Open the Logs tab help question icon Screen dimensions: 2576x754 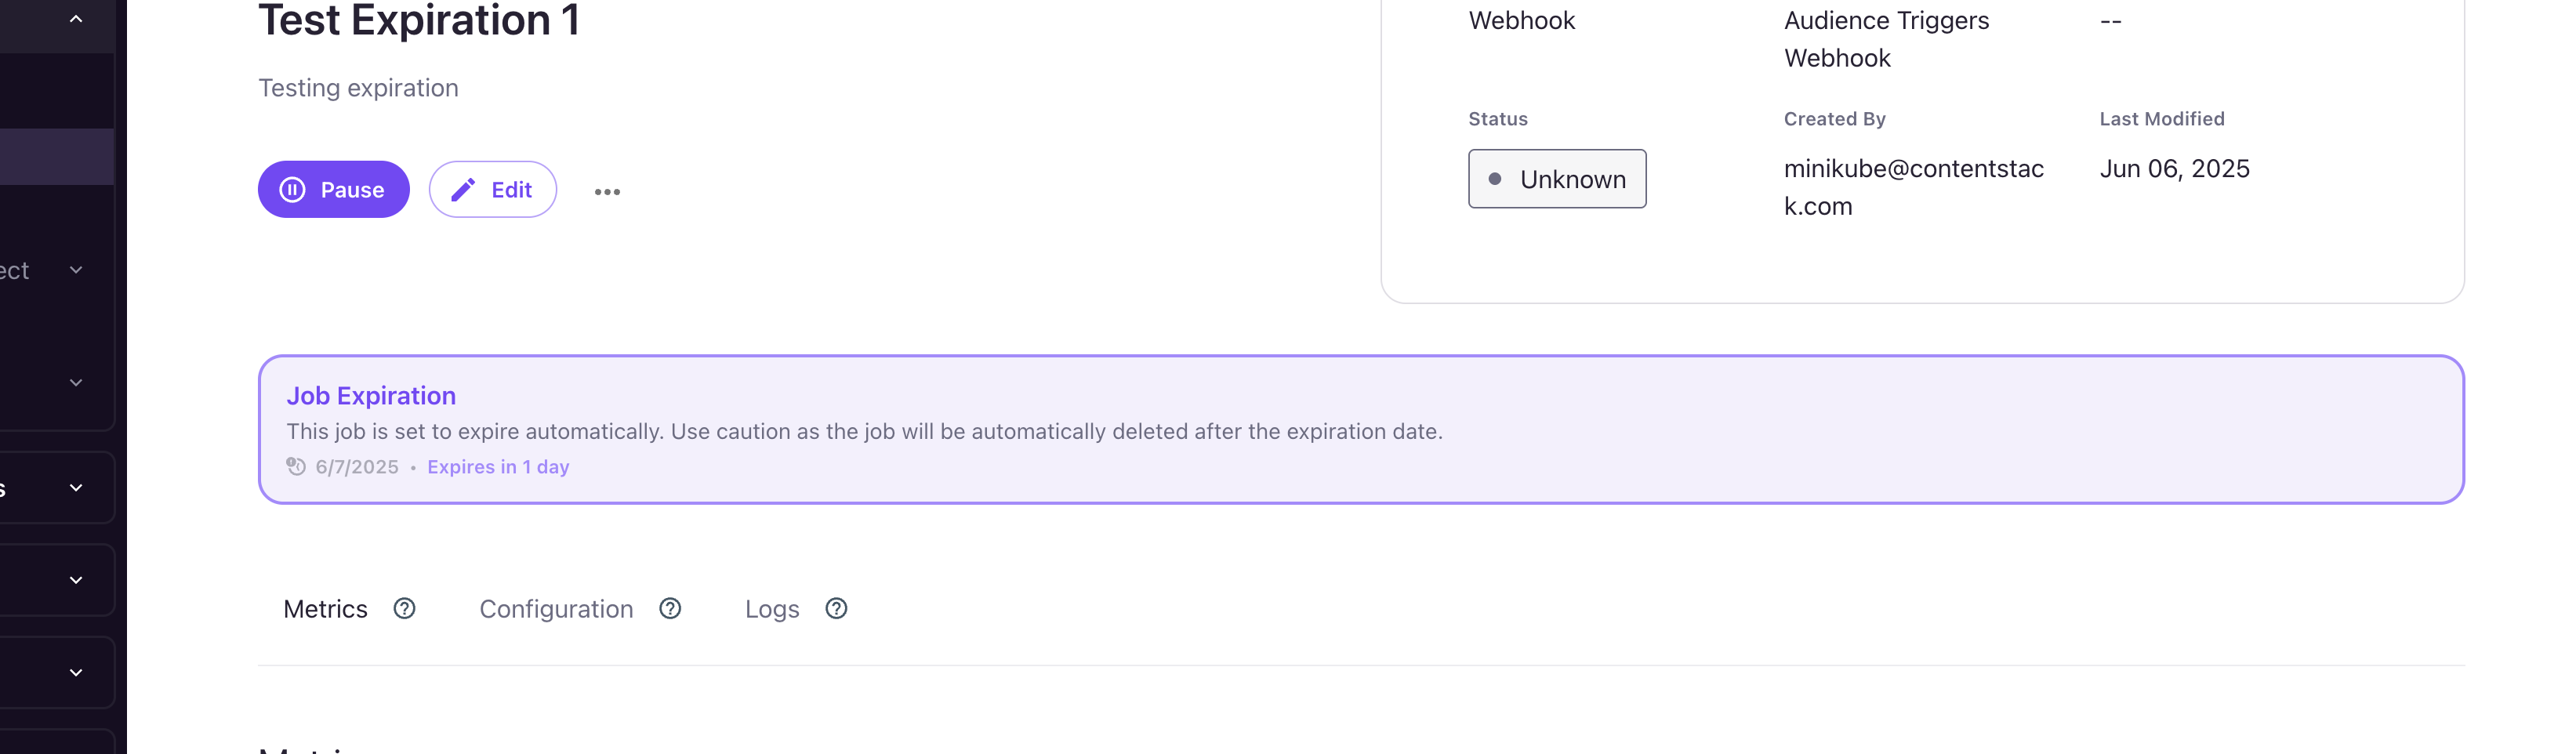click(836, 608)
